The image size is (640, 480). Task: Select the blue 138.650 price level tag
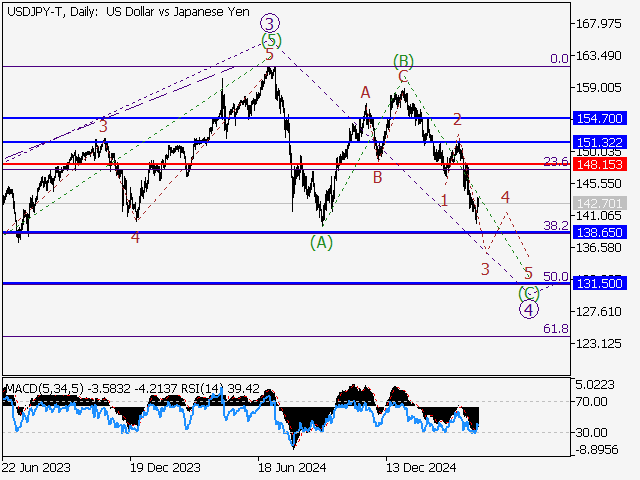coord(601,232)
